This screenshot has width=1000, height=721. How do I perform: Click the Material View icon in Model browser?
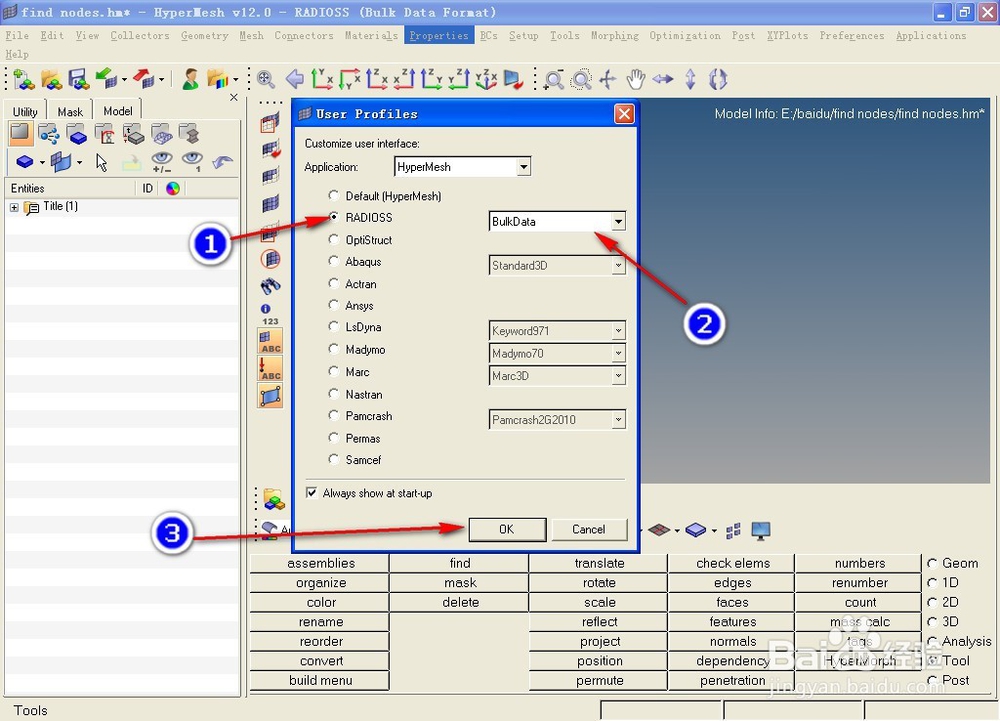coord(104,135)
